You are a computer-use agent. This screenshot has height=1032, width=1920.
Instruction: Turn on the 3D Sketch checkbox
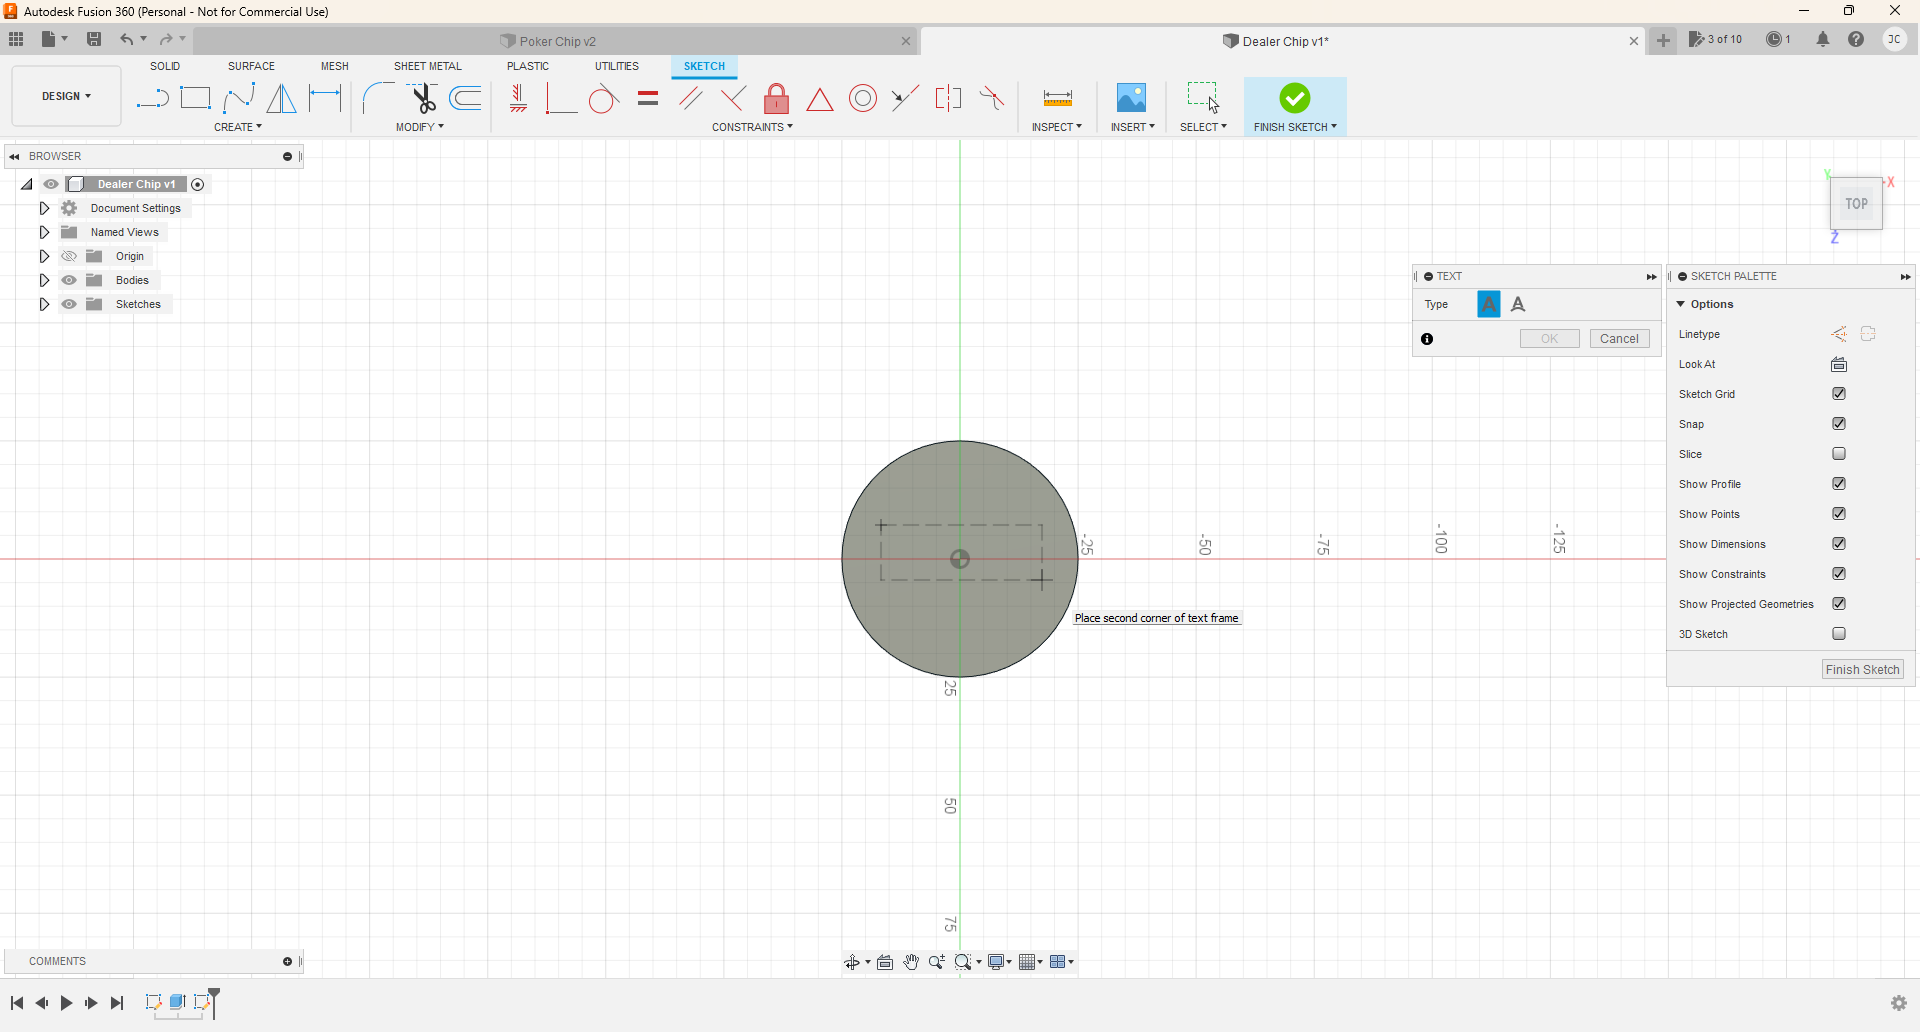1838,634
